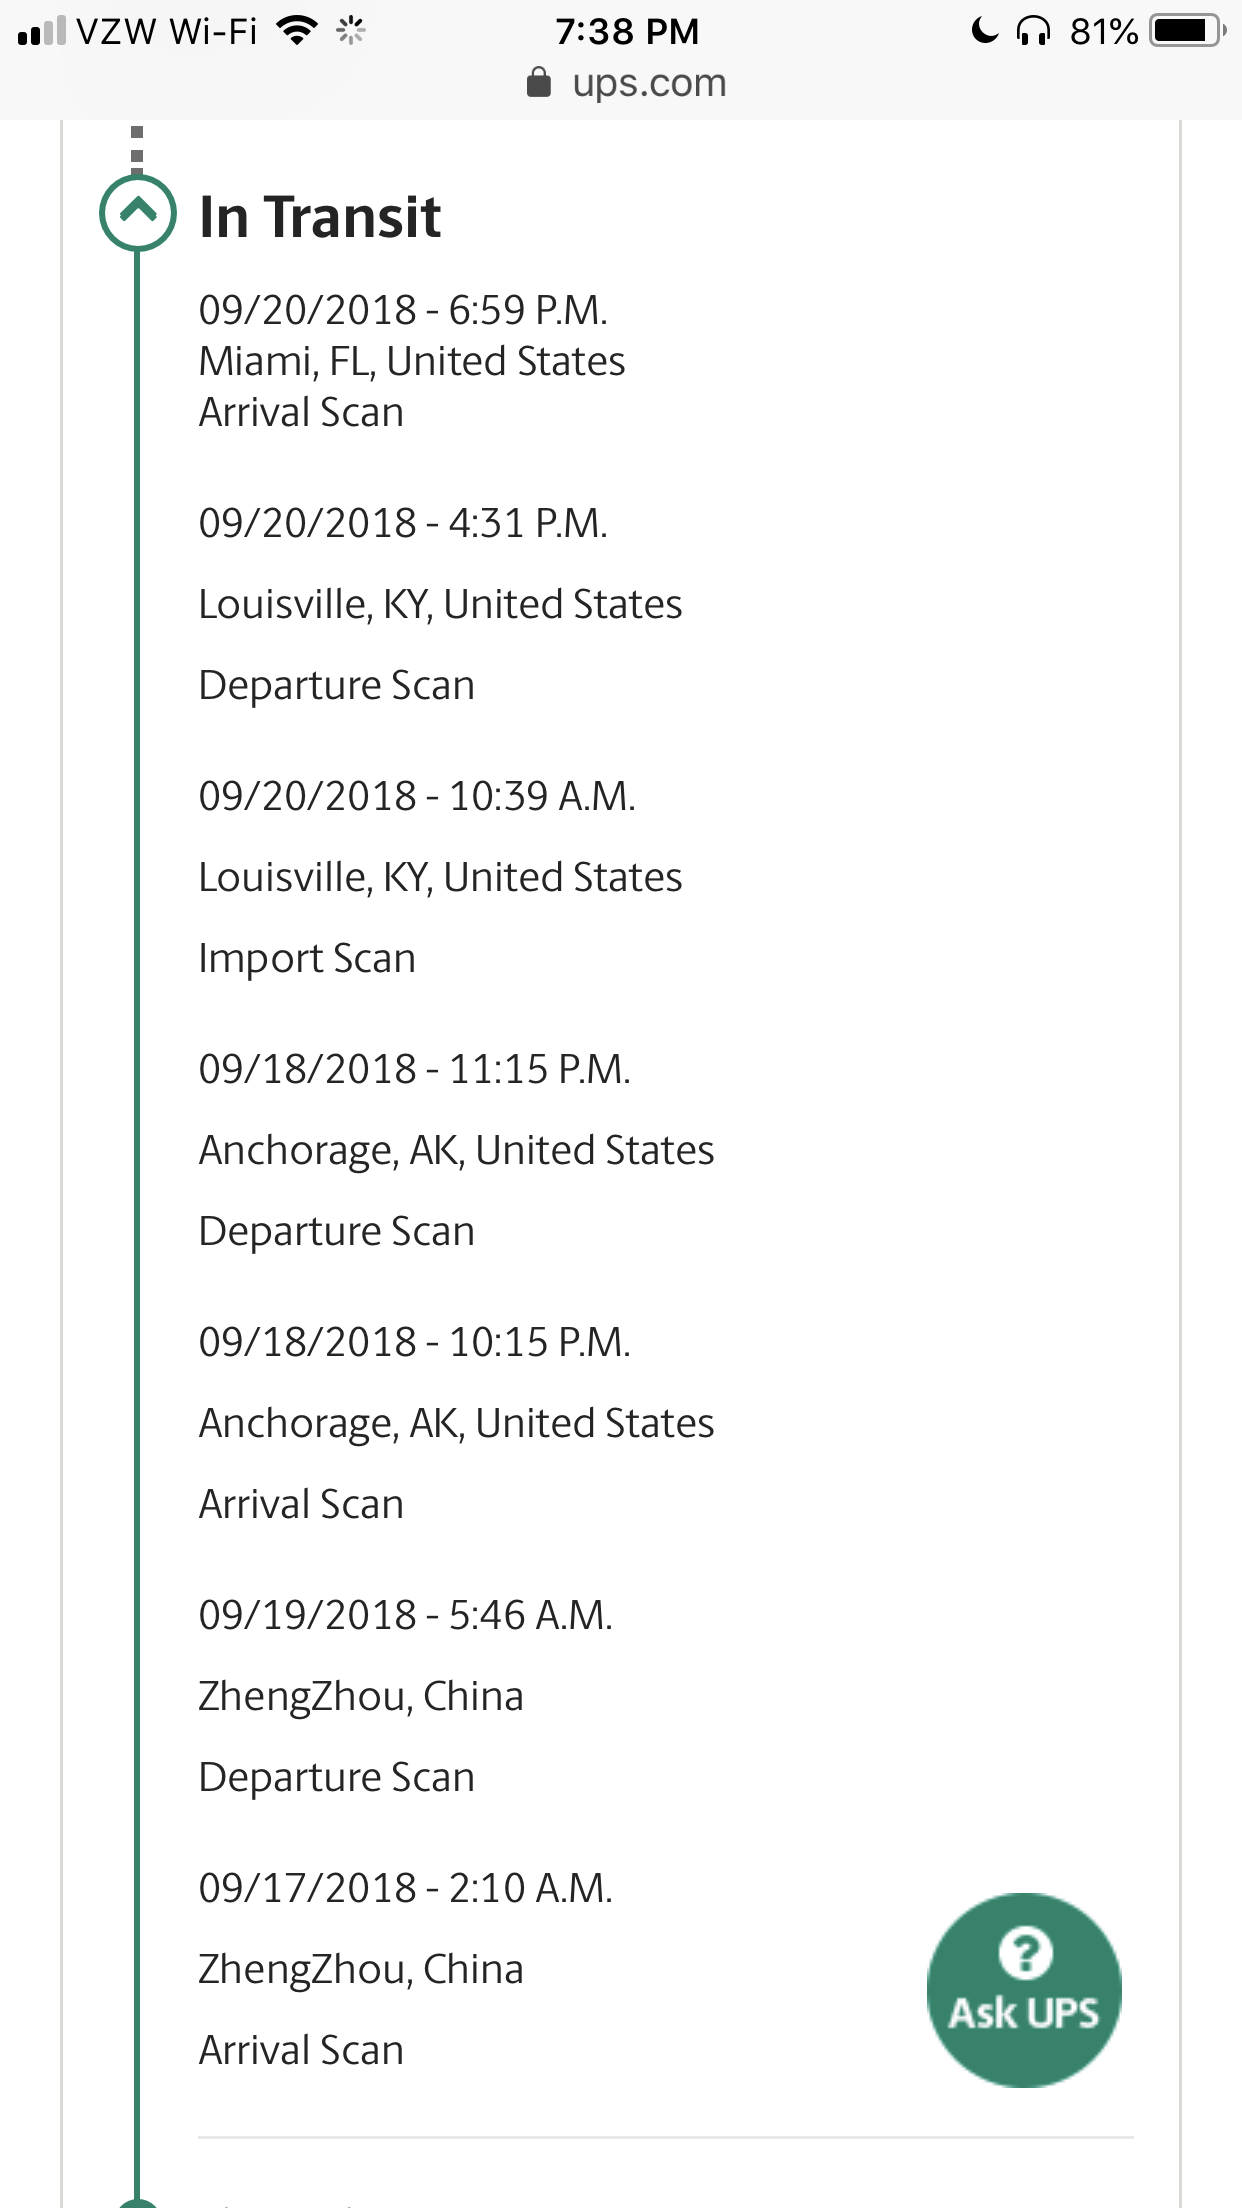
Task: Tap the 7:38 PM clock
Action: [627, 31]
